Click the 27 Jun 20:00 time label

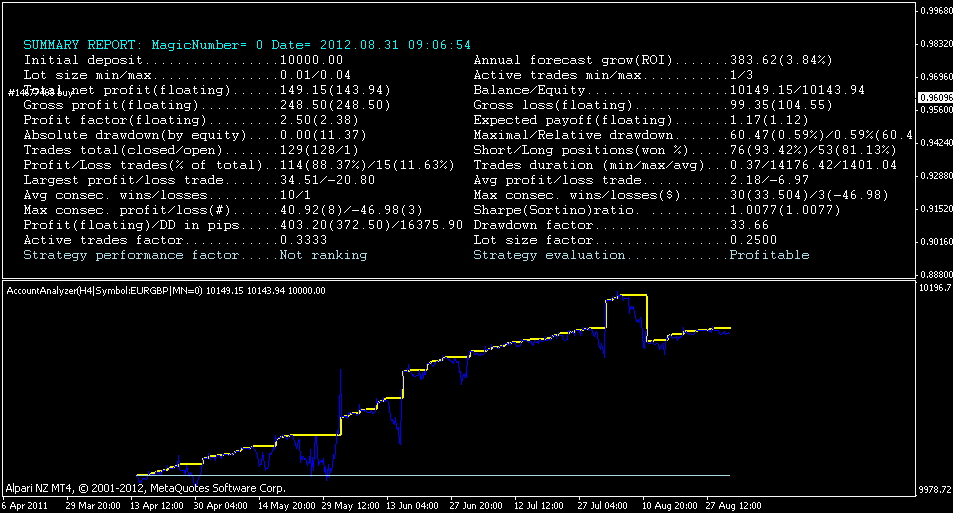476,506
